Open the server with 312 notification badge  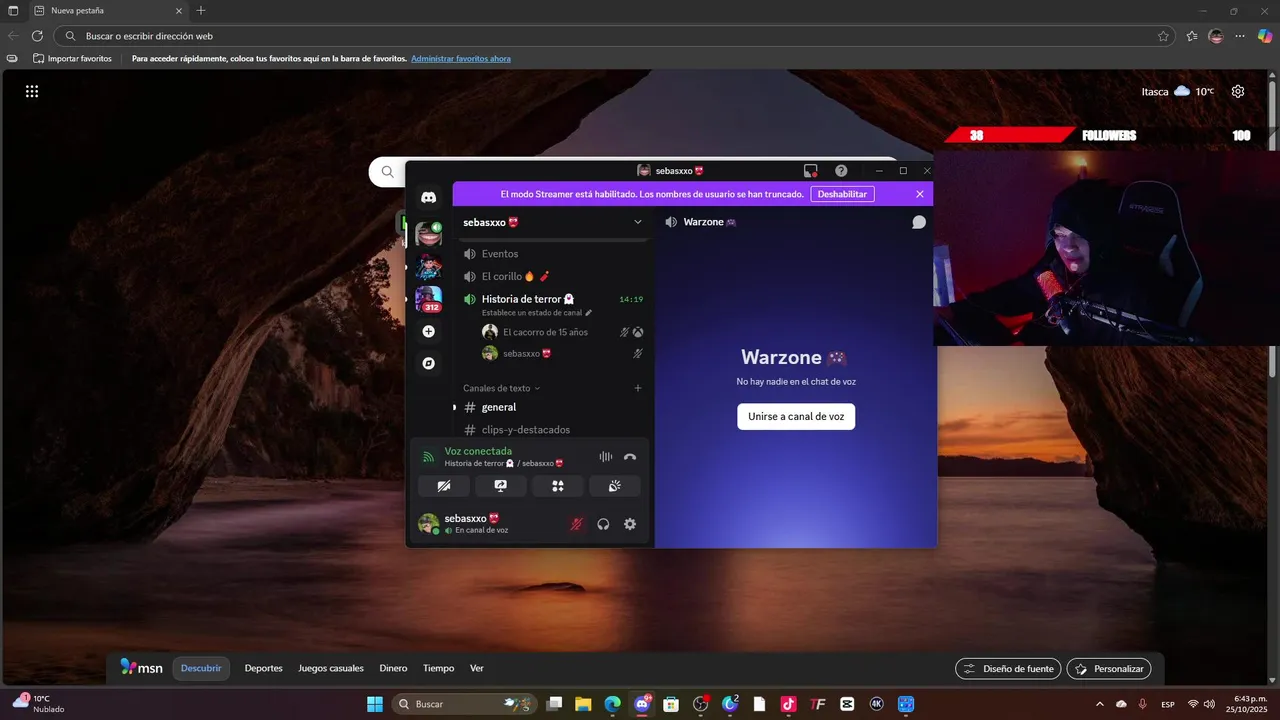[x=429, y=299]
